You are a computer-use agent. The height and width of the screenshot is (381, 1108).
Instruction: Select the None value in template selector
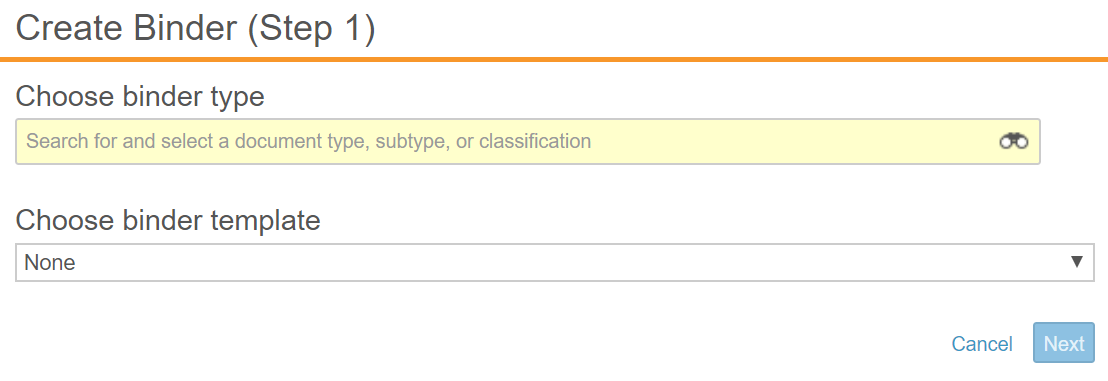[x=49, y=262]
